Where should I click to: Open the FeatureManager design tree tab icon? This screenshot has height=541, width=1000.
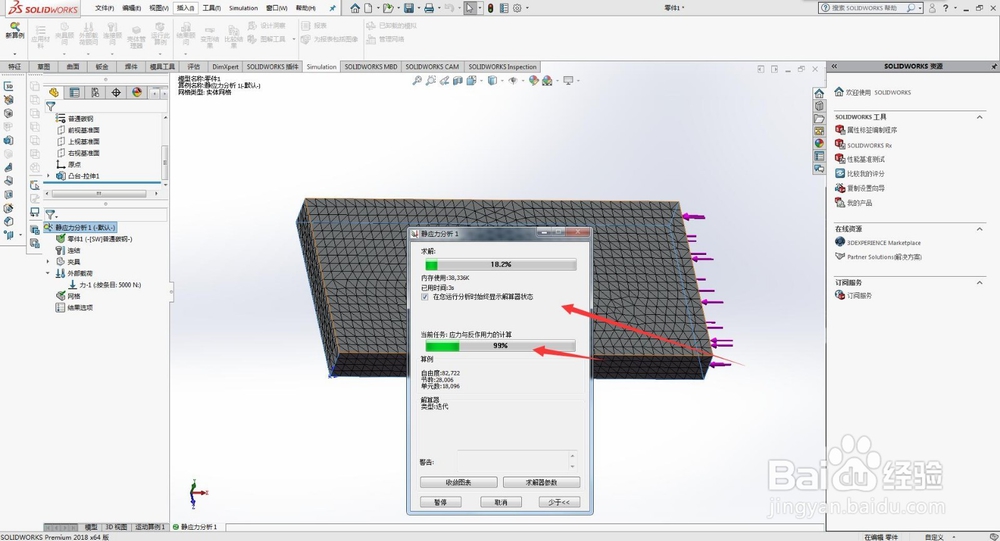point(54,93)
